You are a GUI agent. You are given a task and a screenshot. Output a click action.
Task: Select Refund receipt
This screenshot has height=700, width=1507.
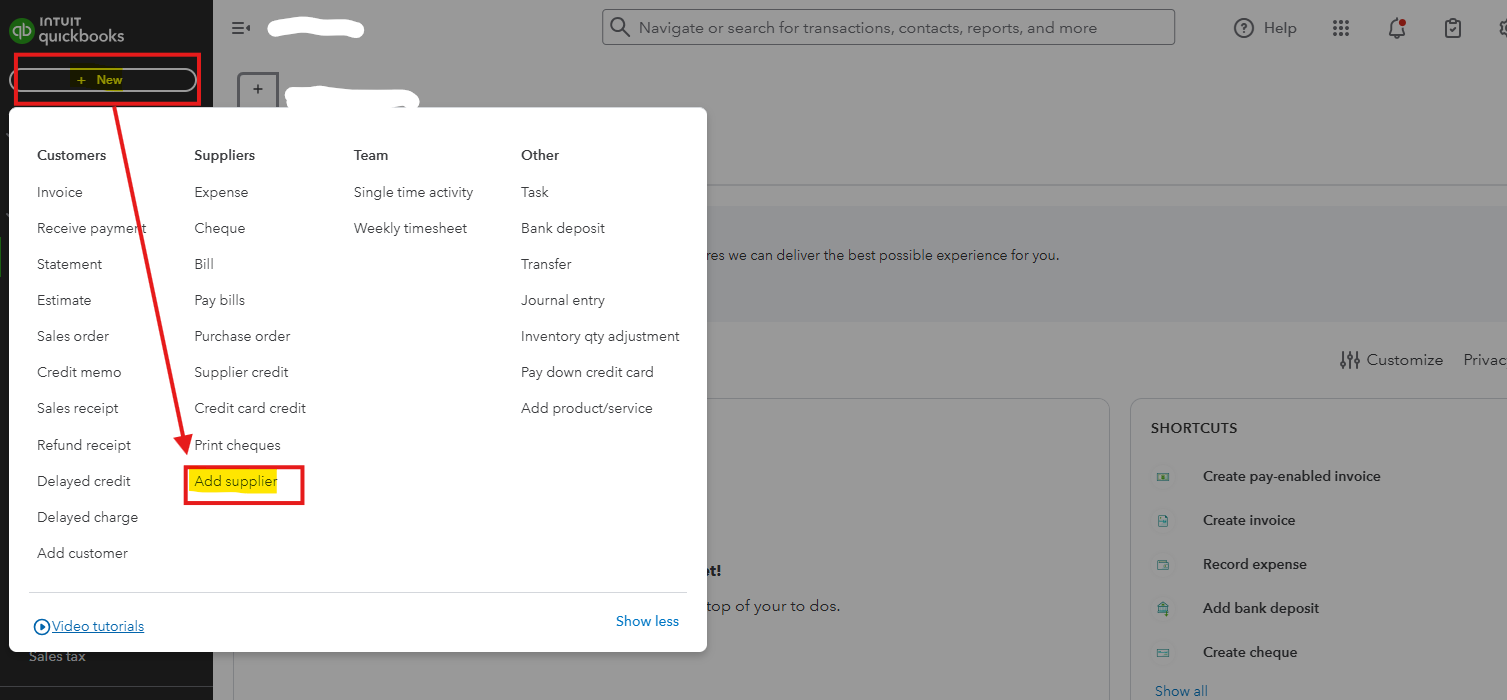[x=84, y=445]
